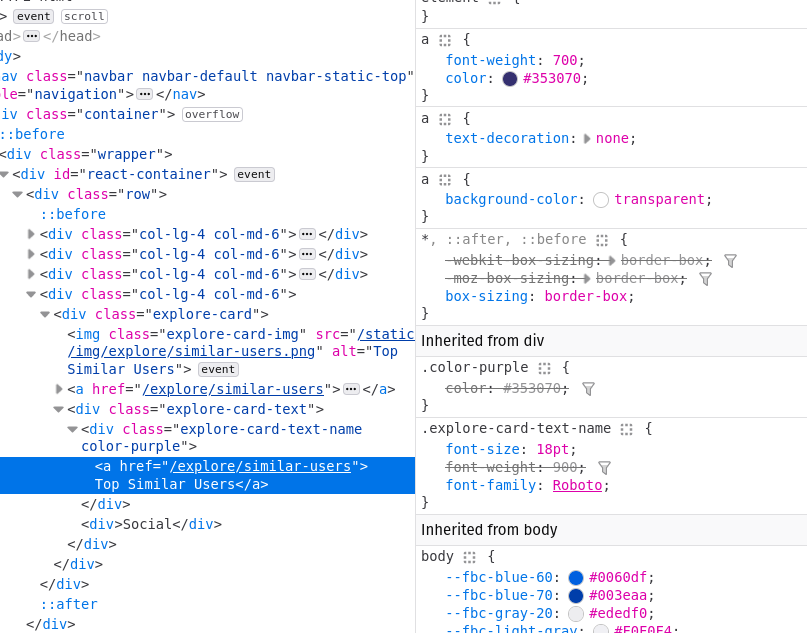Click filter icon next to -webkit-box-sizing
Viewport: 807px width, 633px height.
pos(730,261)
